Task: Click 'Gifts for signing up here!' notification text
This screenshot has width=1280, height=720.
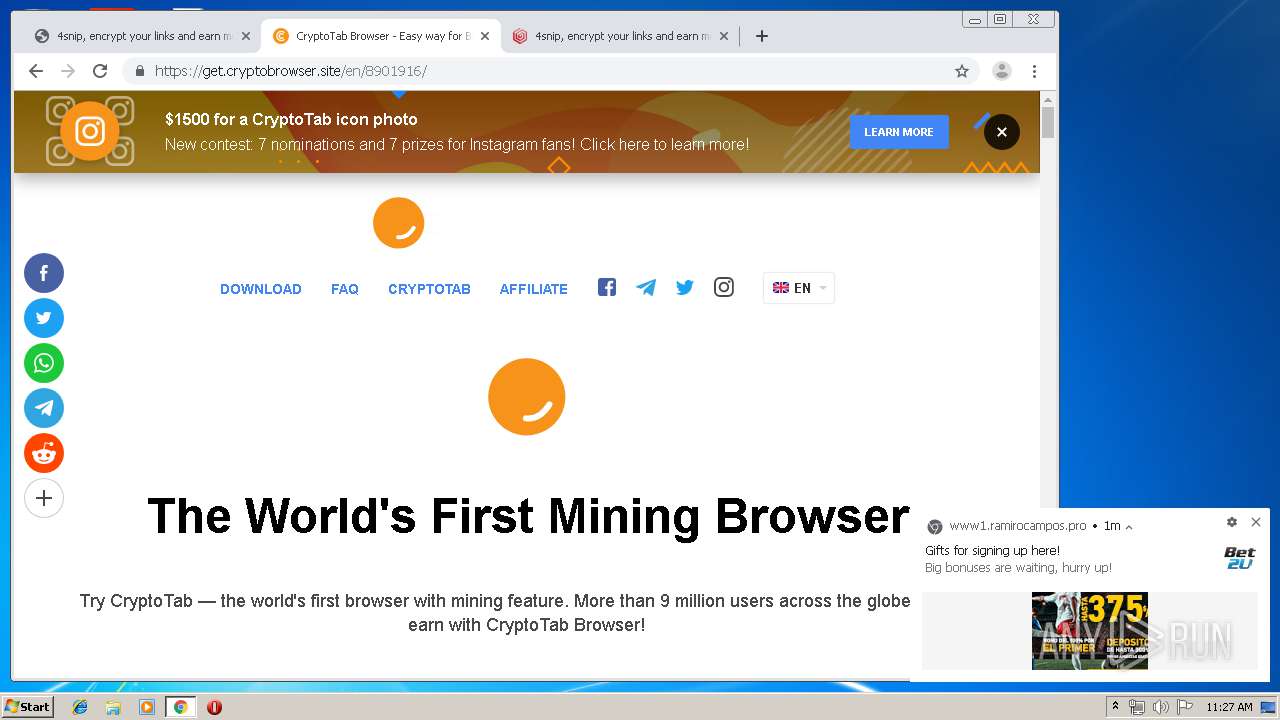Action: pos(992,551)
